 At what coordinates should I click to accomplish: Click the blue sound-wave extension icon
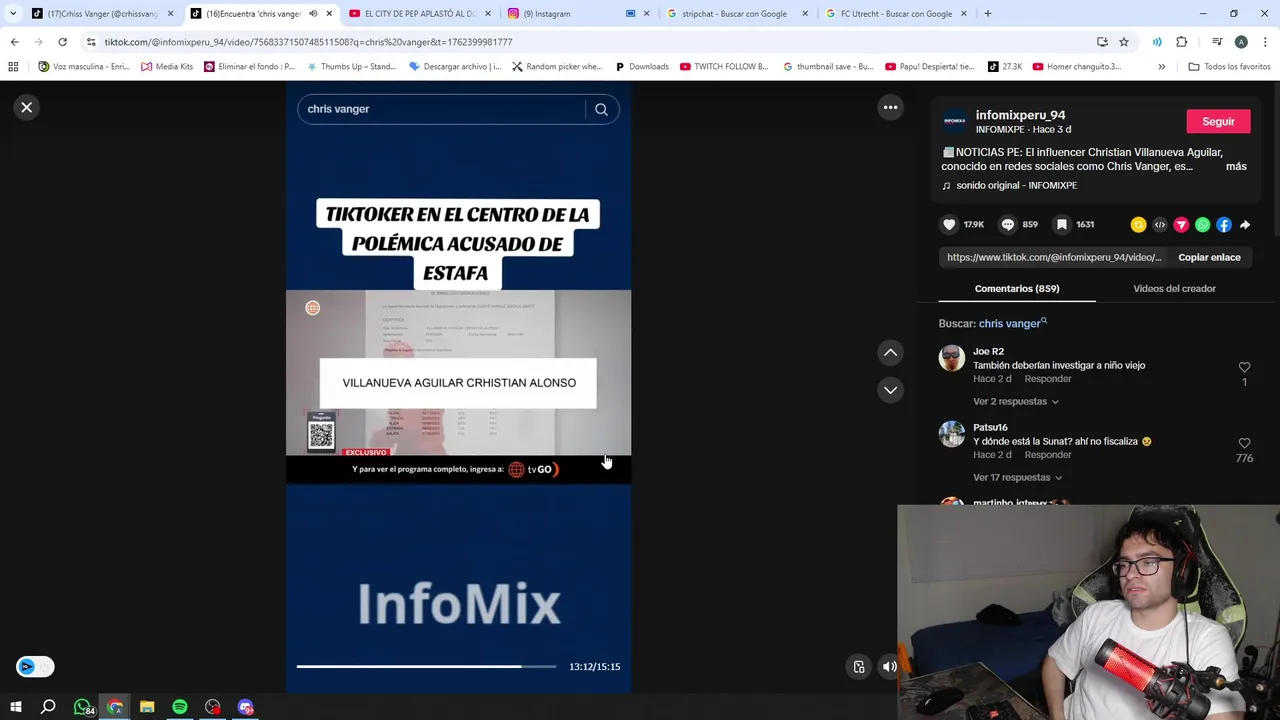(x=1157, y=42)
